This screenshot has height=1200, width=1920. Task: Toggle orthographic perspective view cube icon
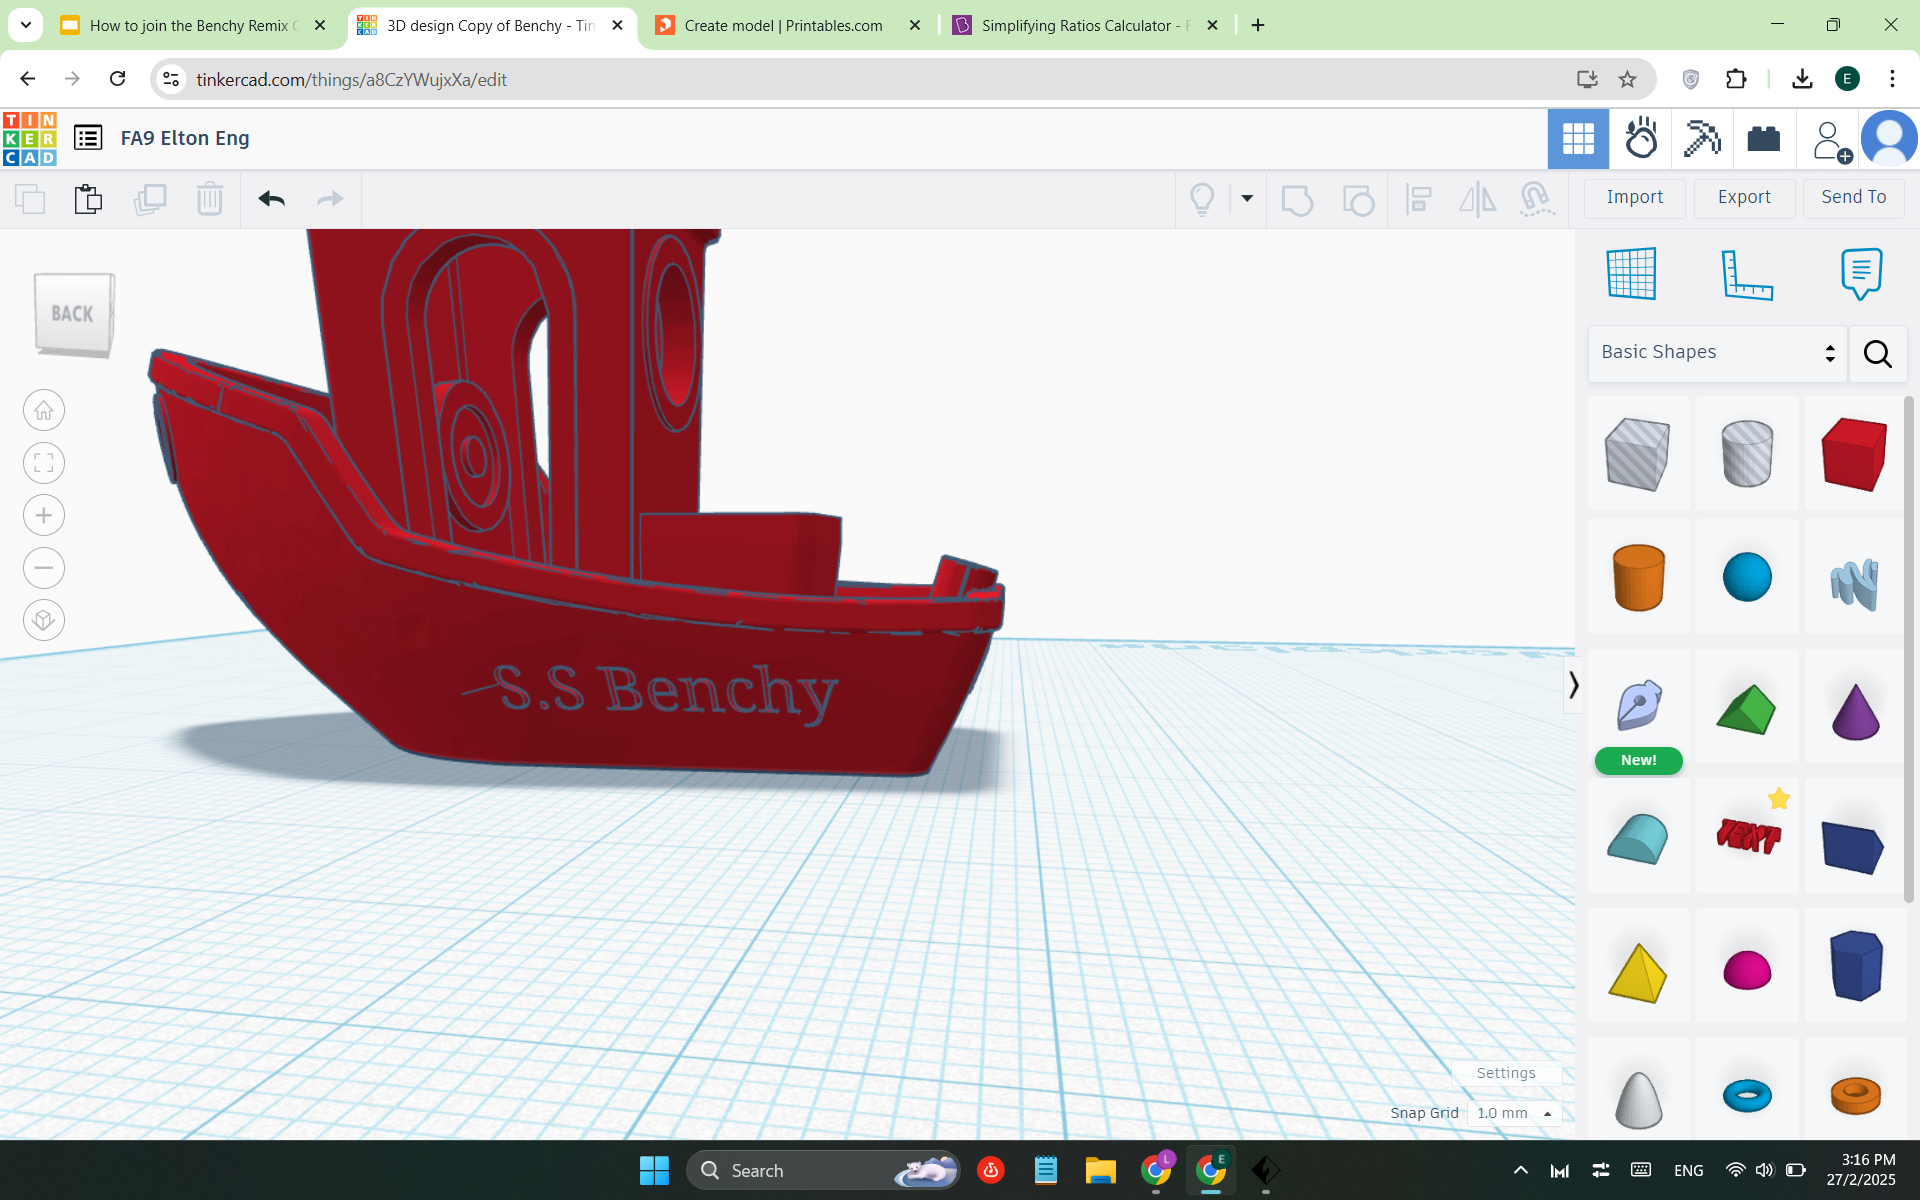(x=44, y=620)
